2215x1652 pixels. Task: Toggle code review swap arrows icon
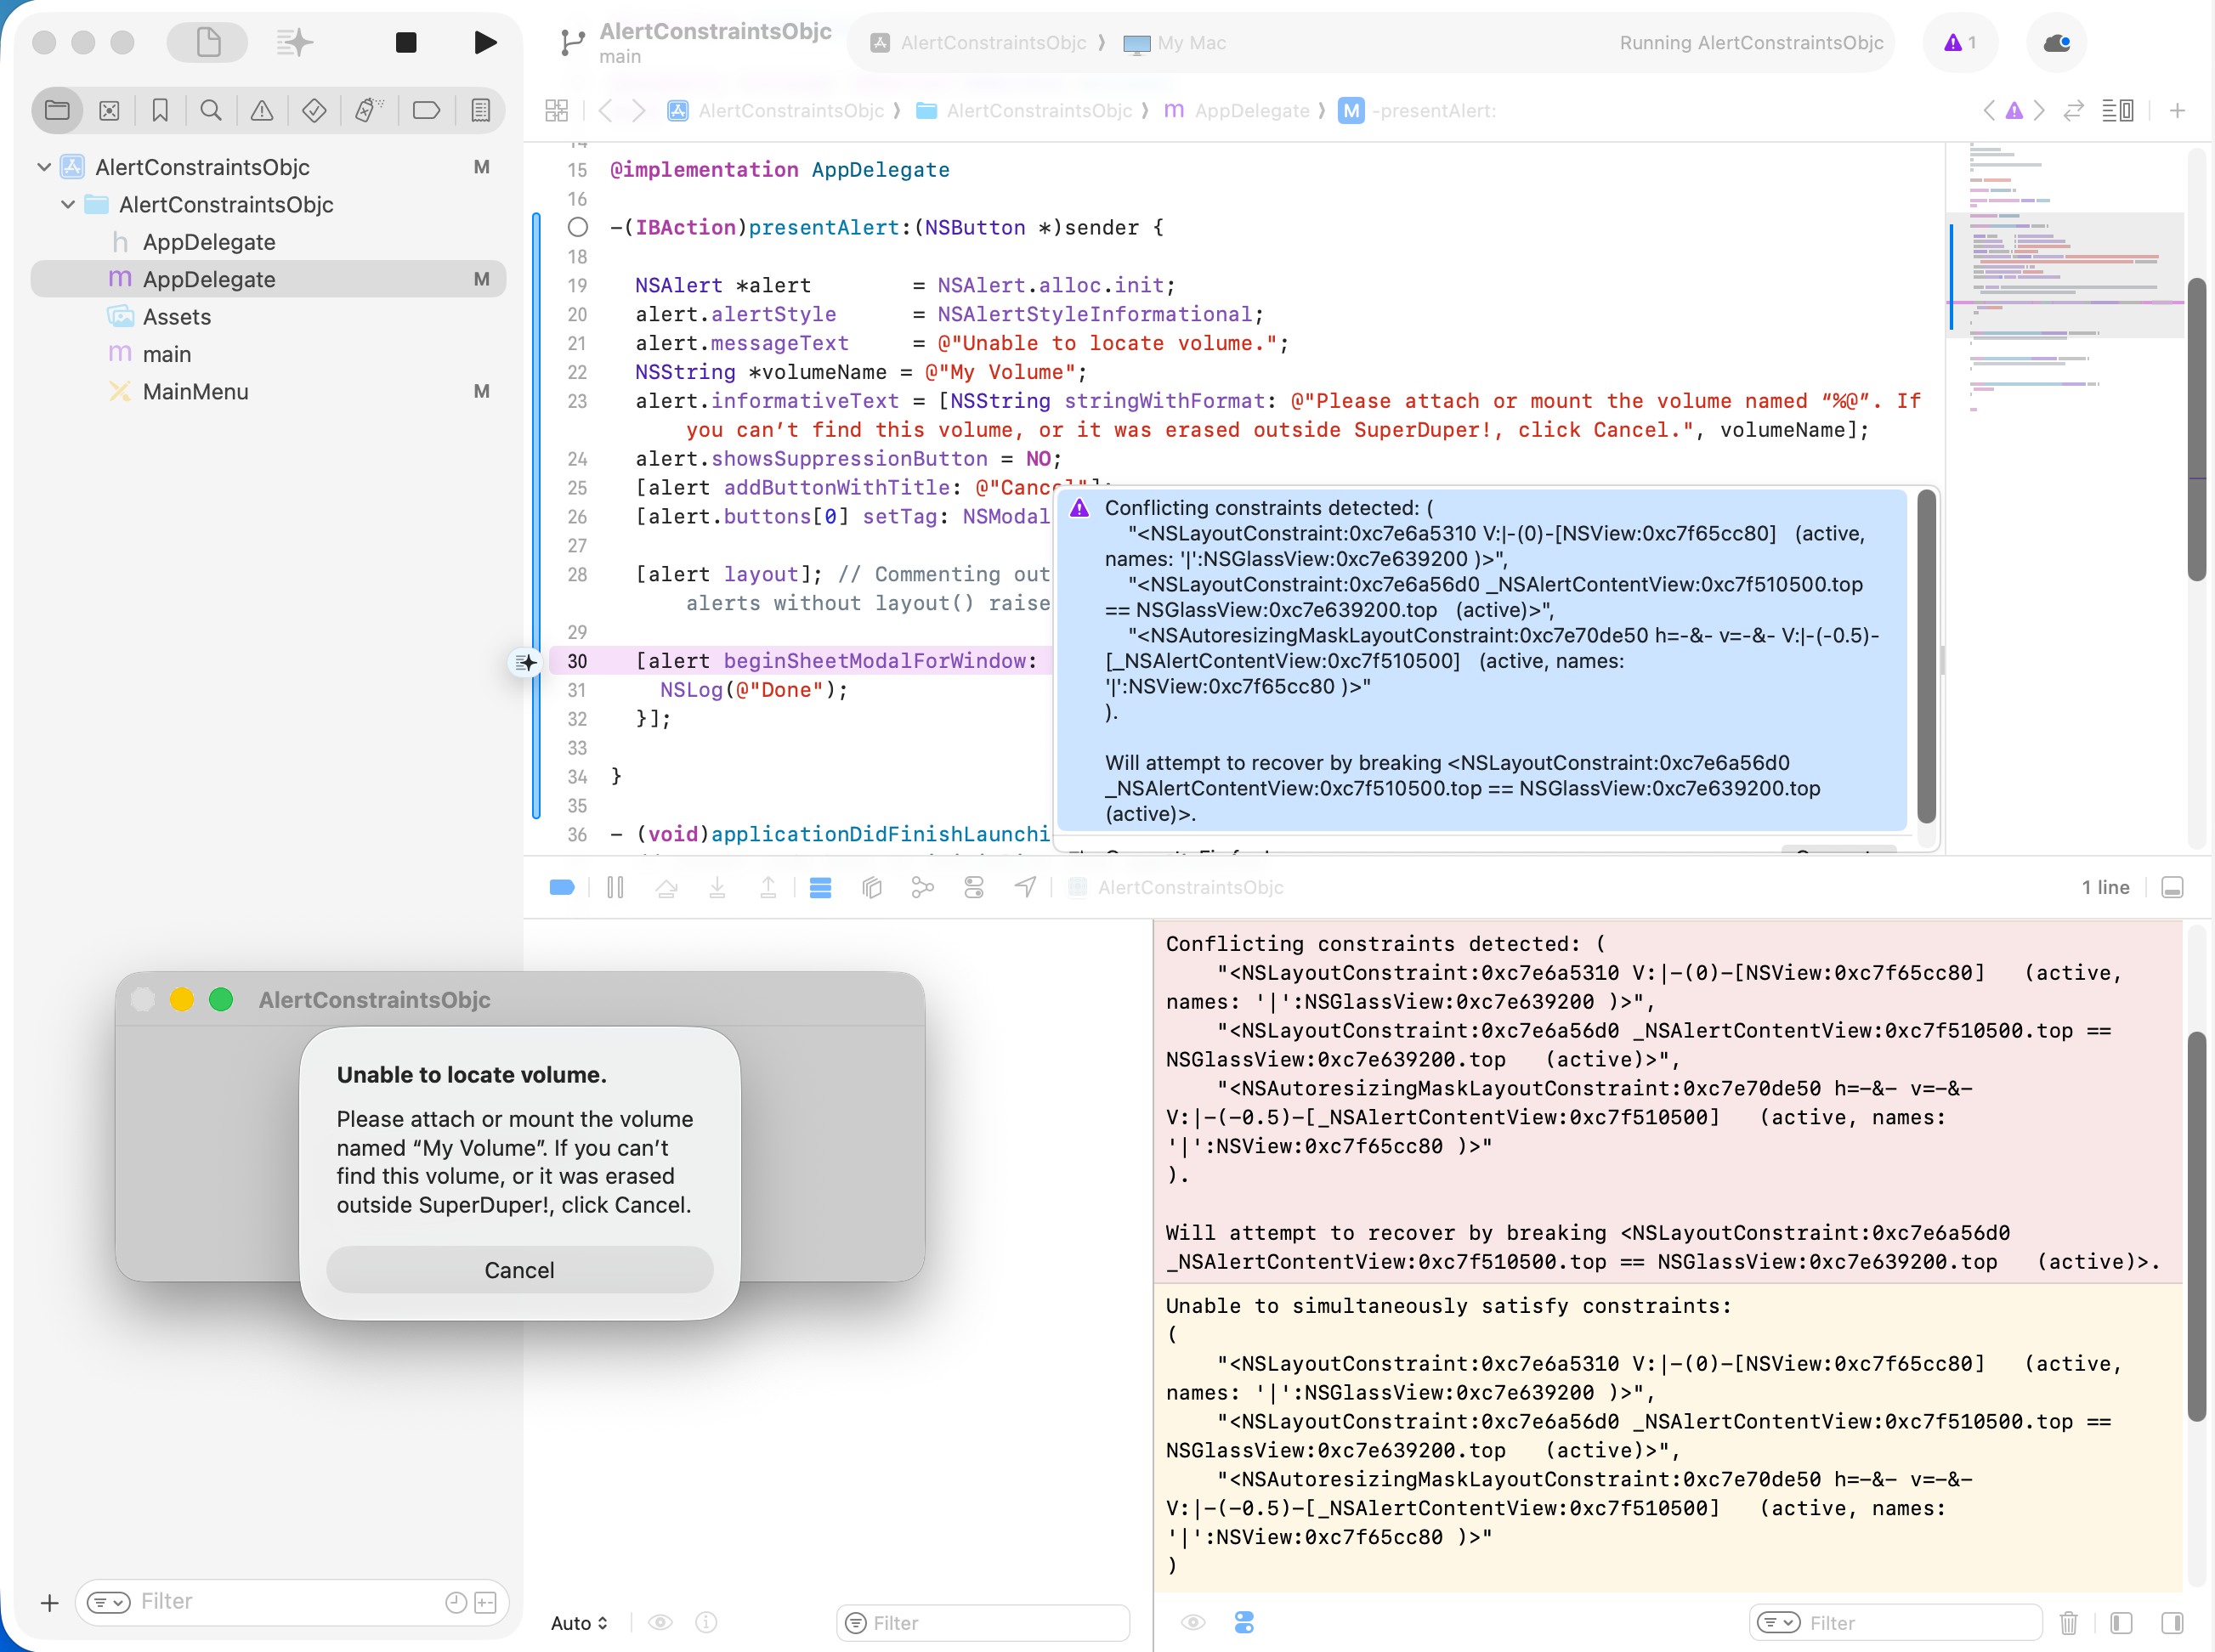(2074, 110)
